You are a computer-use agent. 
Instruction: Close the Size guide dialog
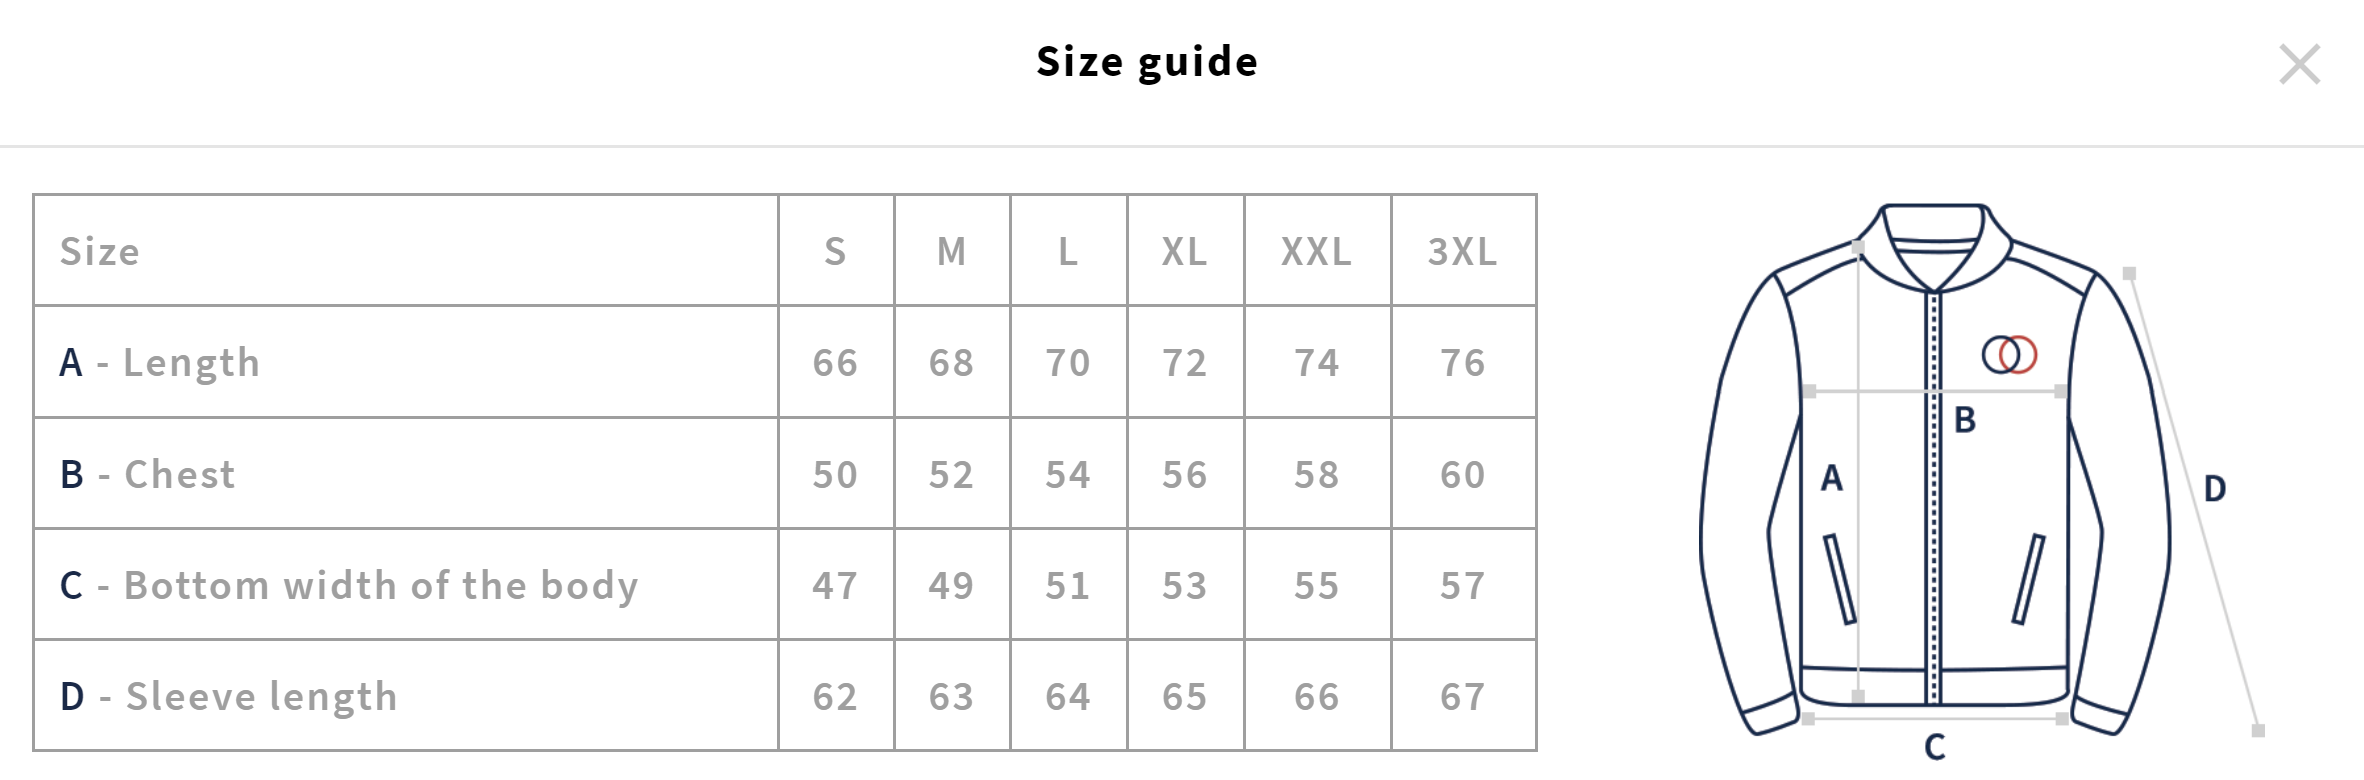click(2299, 65)
